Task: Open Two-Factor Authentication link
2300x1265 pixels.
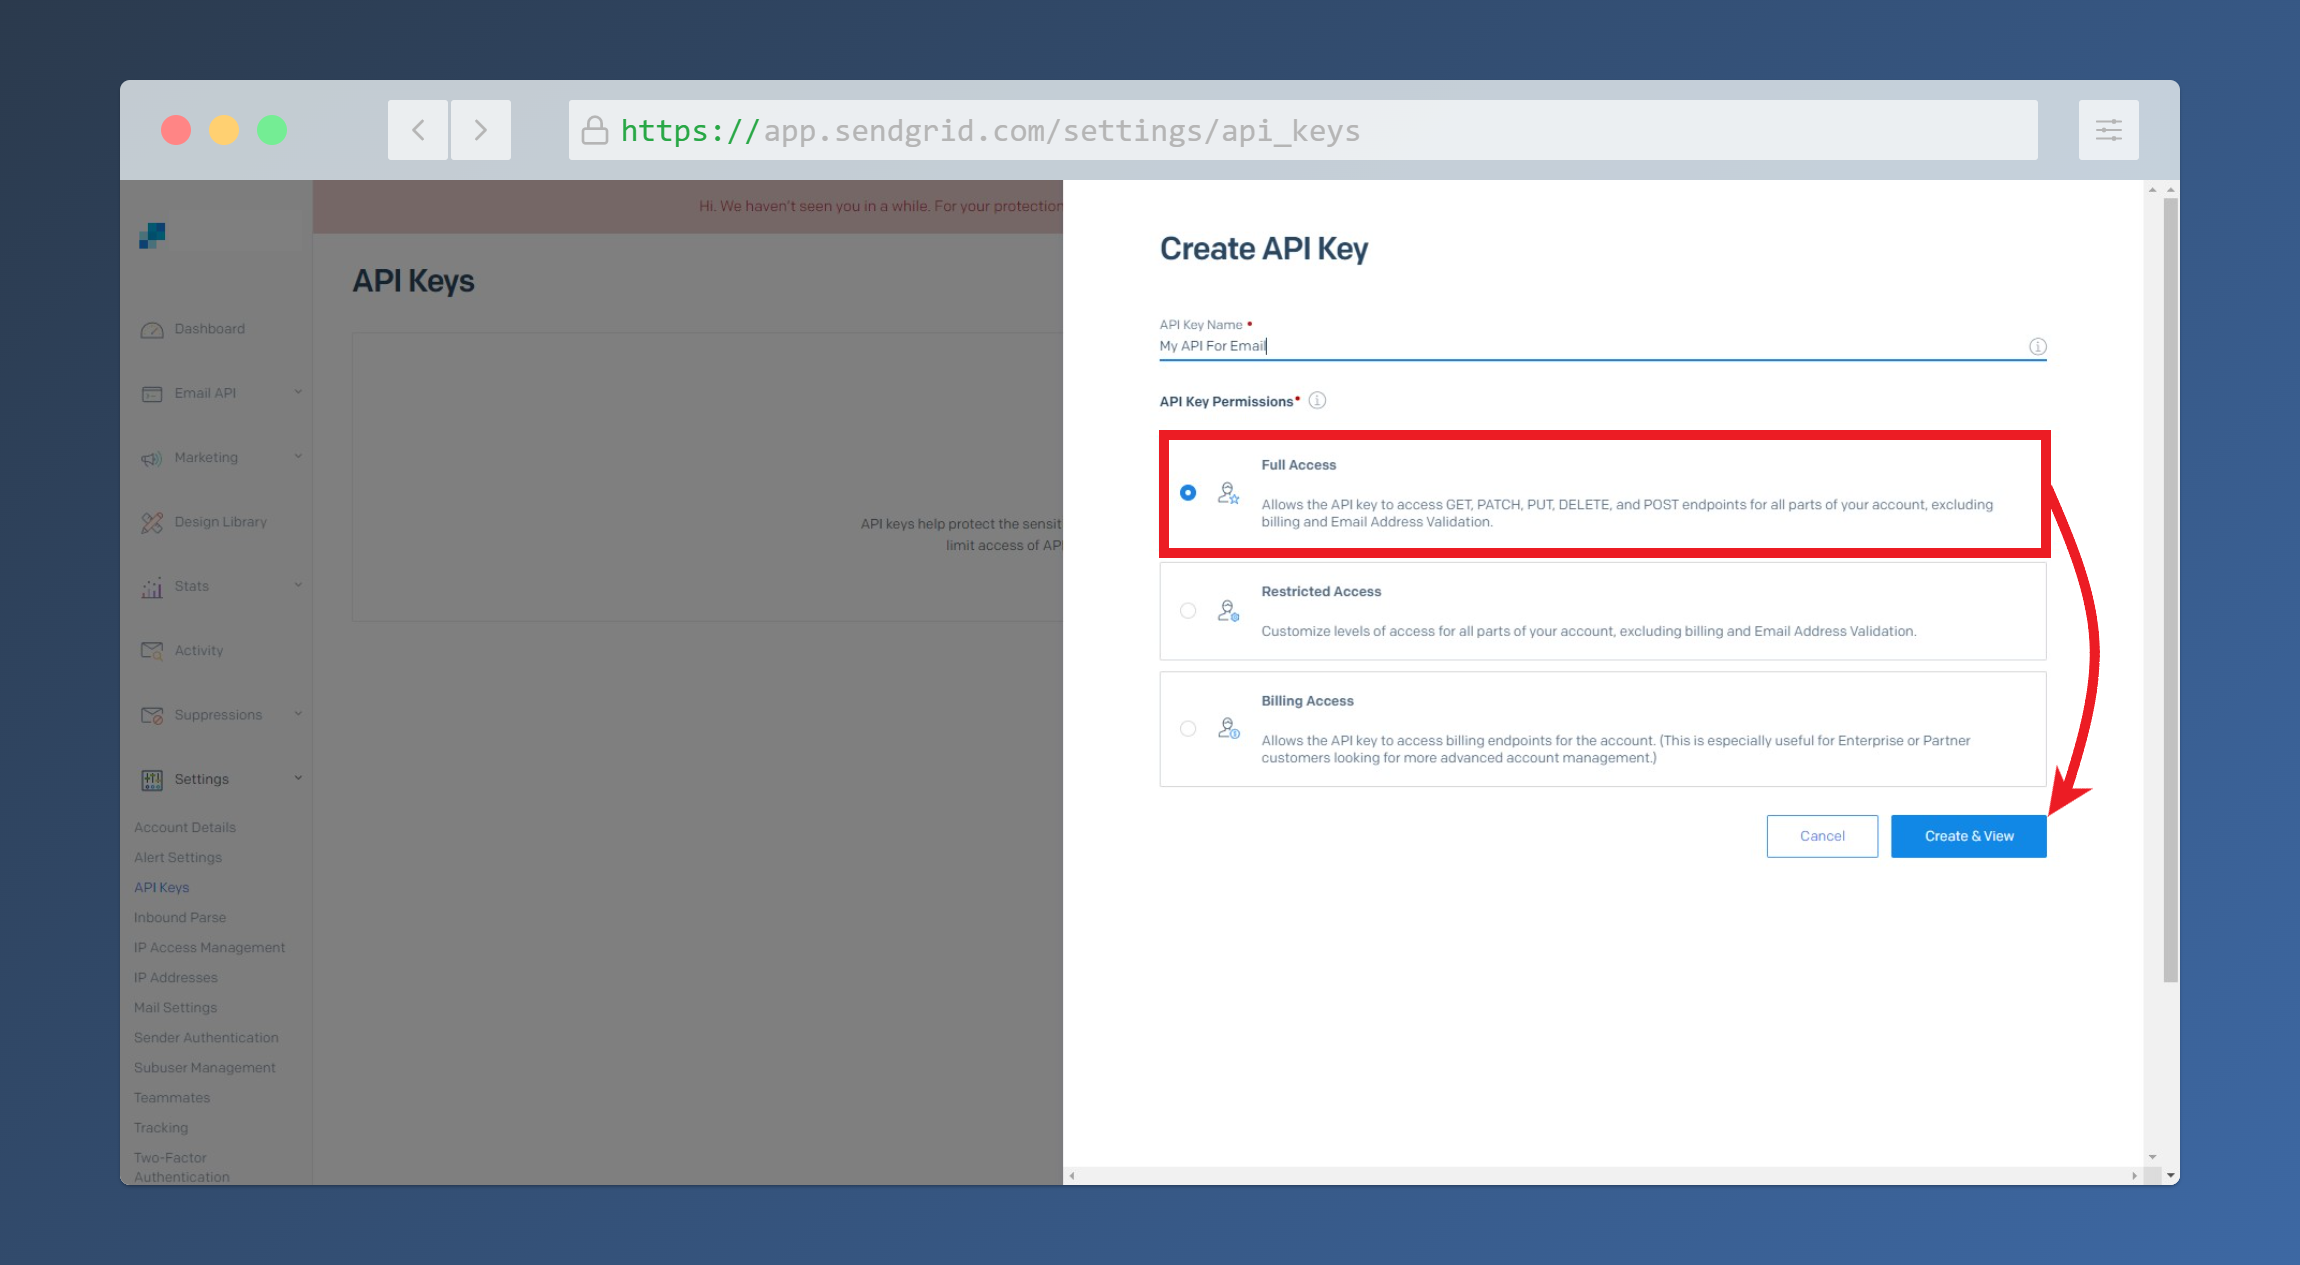Action: (182, 1167)
